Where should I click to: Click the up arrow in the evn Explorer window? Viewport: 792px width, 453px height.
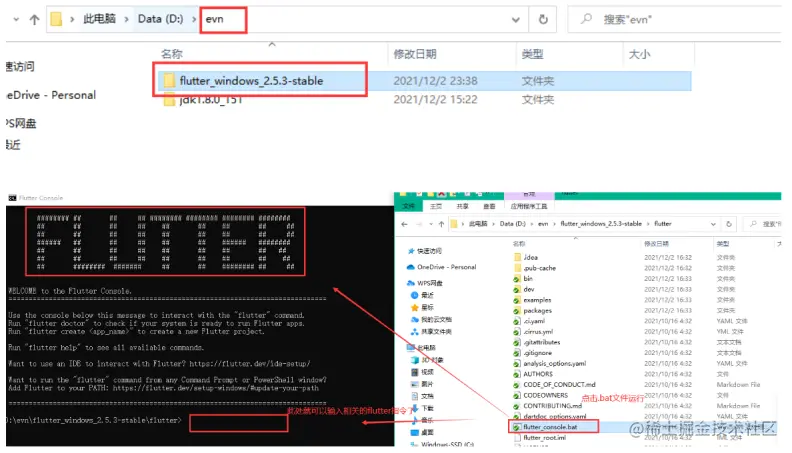click(34, 20)
